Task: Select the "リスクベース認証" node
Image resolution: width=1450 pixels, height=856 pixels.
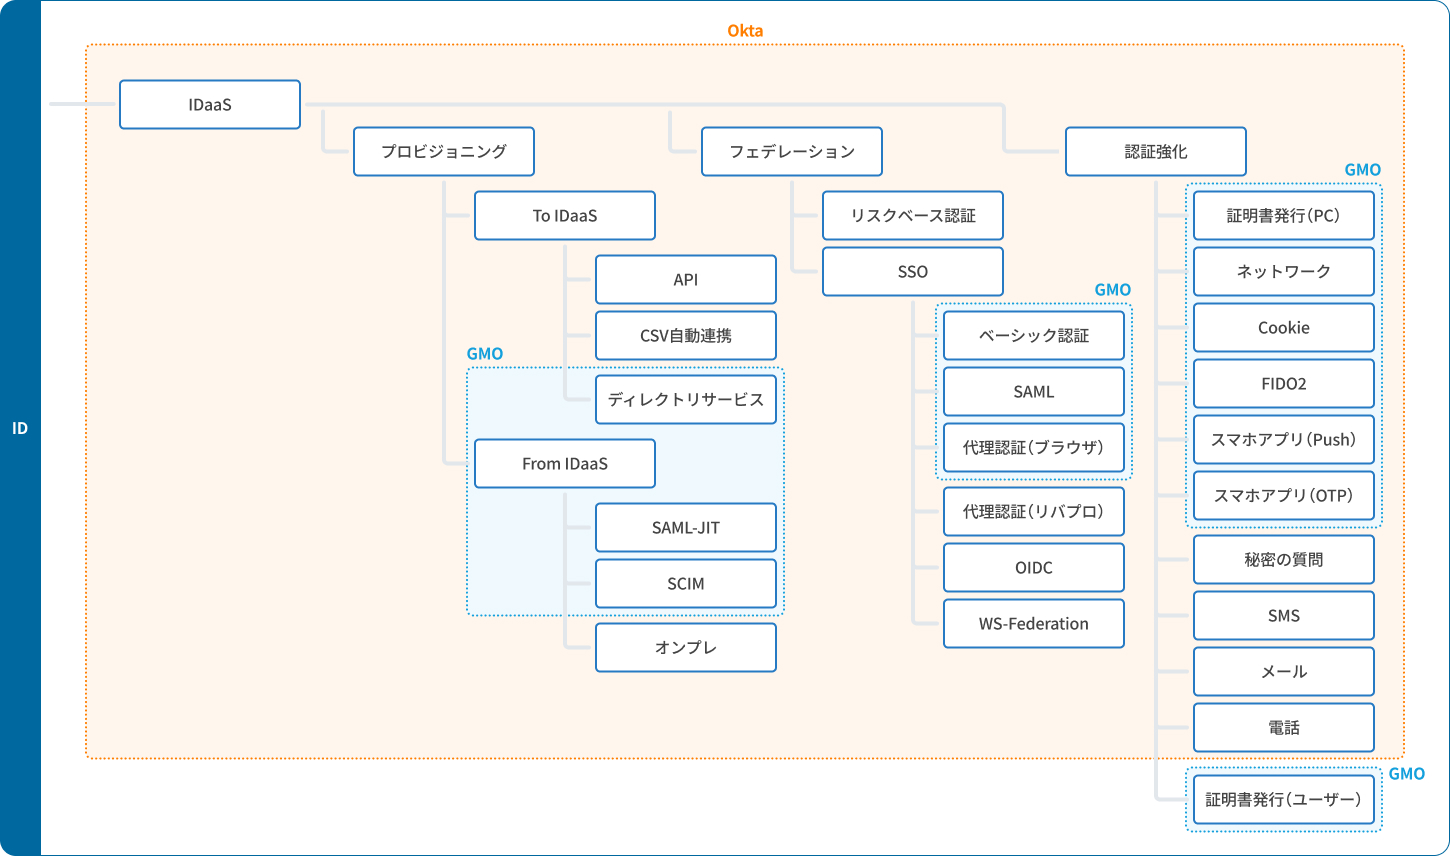Action: (913, 216)
